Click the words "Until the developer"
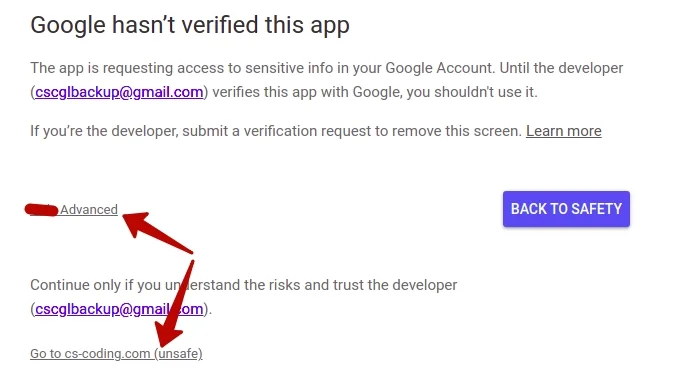Viewport: 684px width, 392px height. [x=561, y=68]
